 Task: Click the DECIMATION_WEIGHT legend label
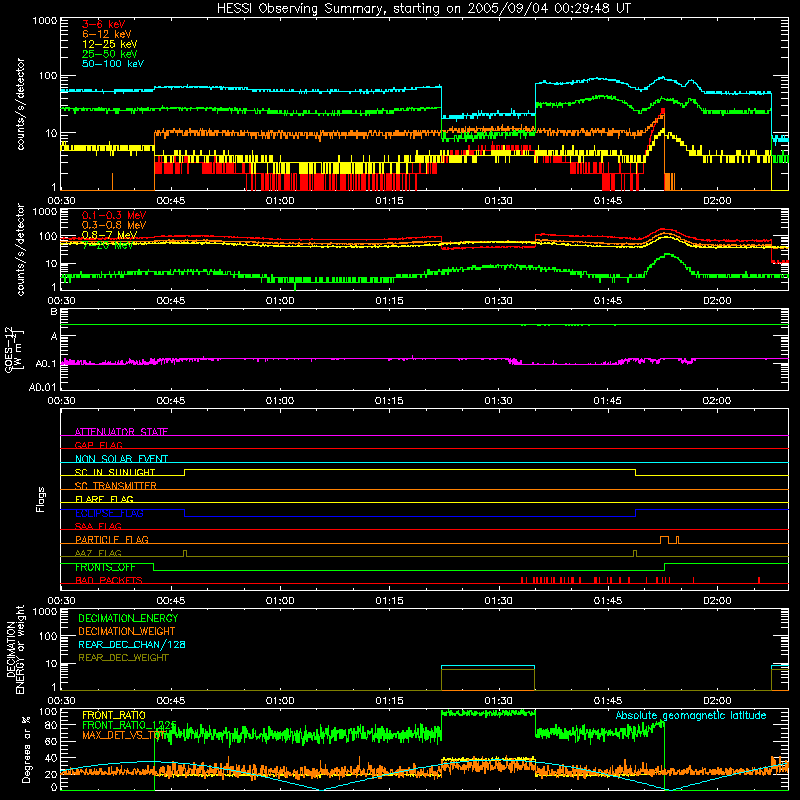tap(127, 631)
